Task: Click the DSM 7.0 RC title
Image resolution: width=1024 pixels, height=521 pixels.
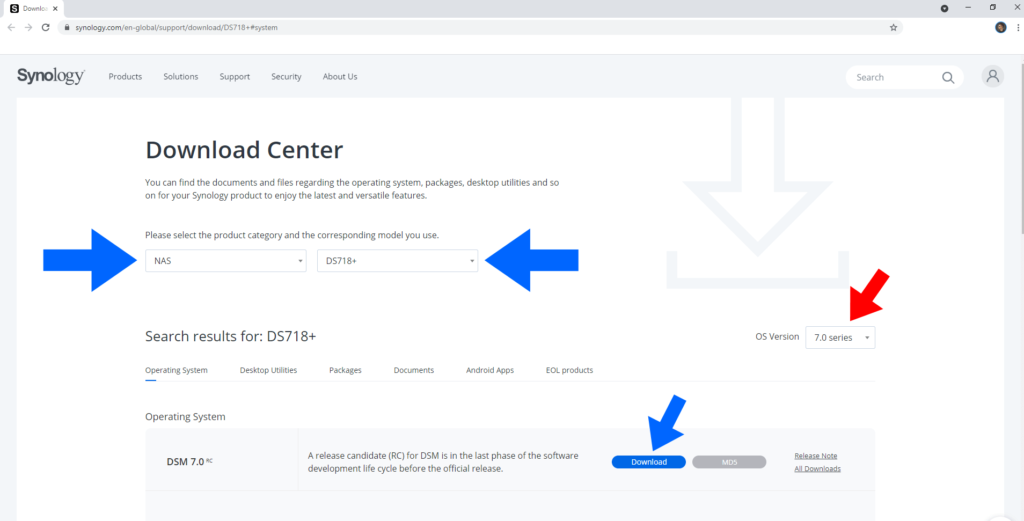Action: click(189, 462)
